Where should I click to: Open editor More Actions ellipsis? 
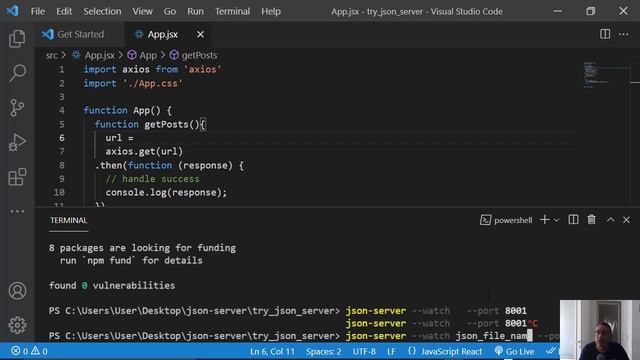(623, 34)
